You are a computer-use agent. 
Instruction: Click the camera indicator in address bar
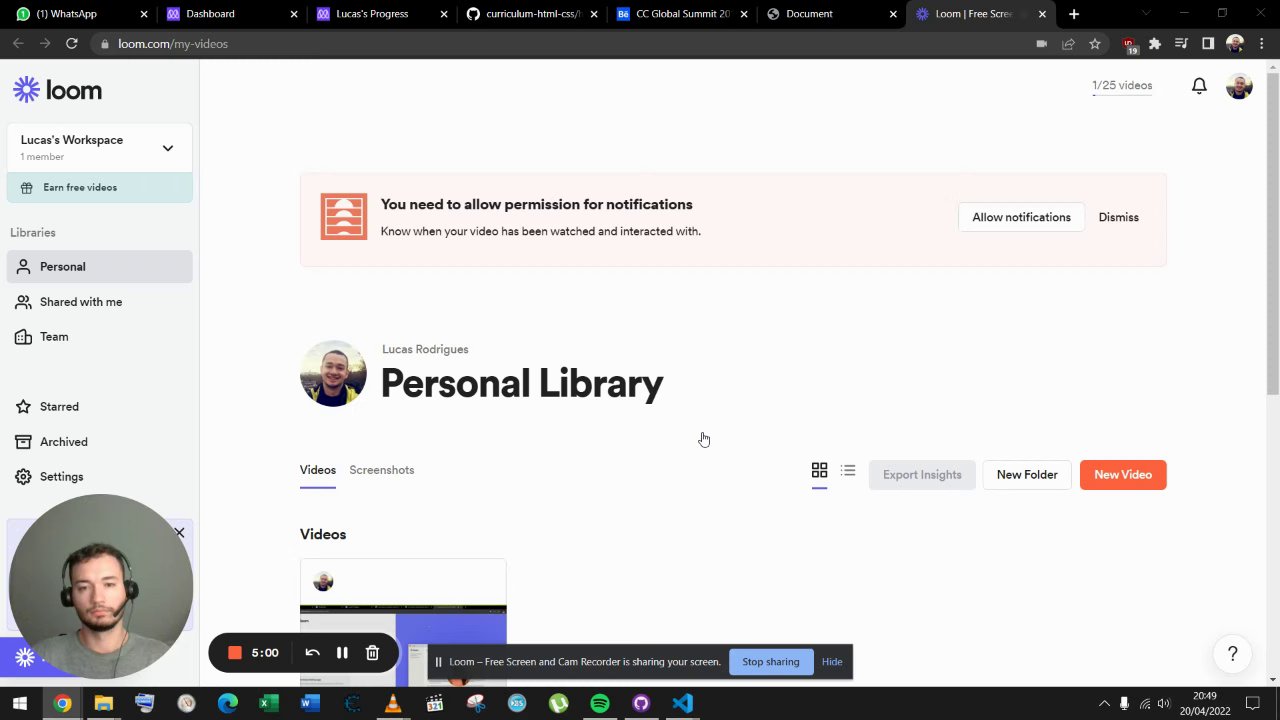[x=1041, y=44]
